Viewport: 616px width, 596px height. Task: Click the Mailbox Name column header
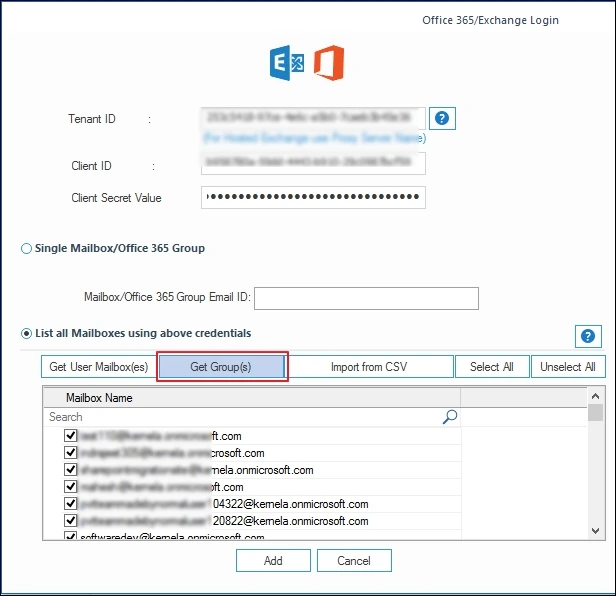251,398
